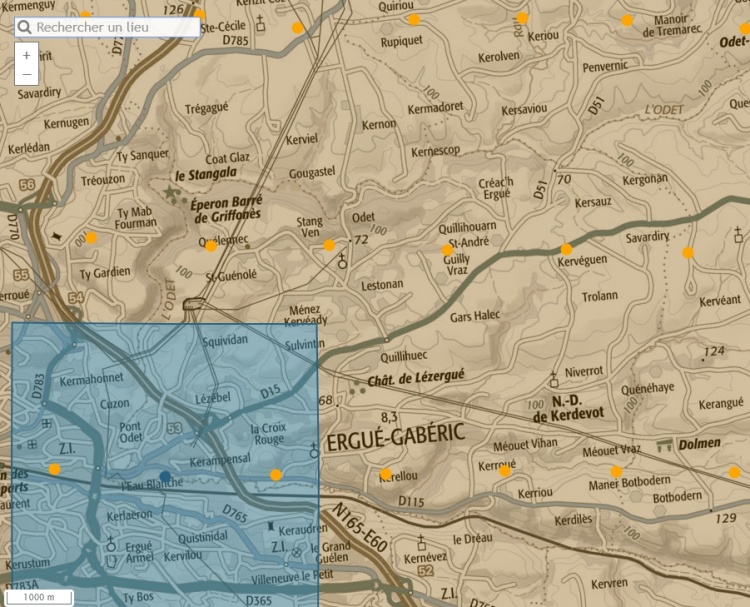Select the orange marker by Kerellou
Image resolution: width=750 pixels, height=607 pixels.
[x=386, y=474]
